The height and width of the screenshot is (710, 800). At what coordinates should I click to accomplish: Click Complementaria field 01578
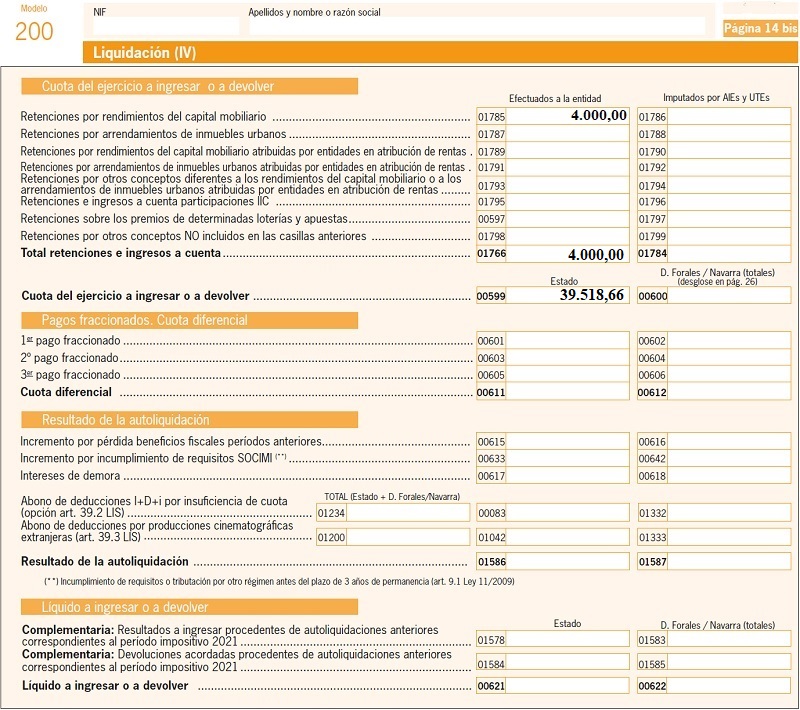point(567,639)
